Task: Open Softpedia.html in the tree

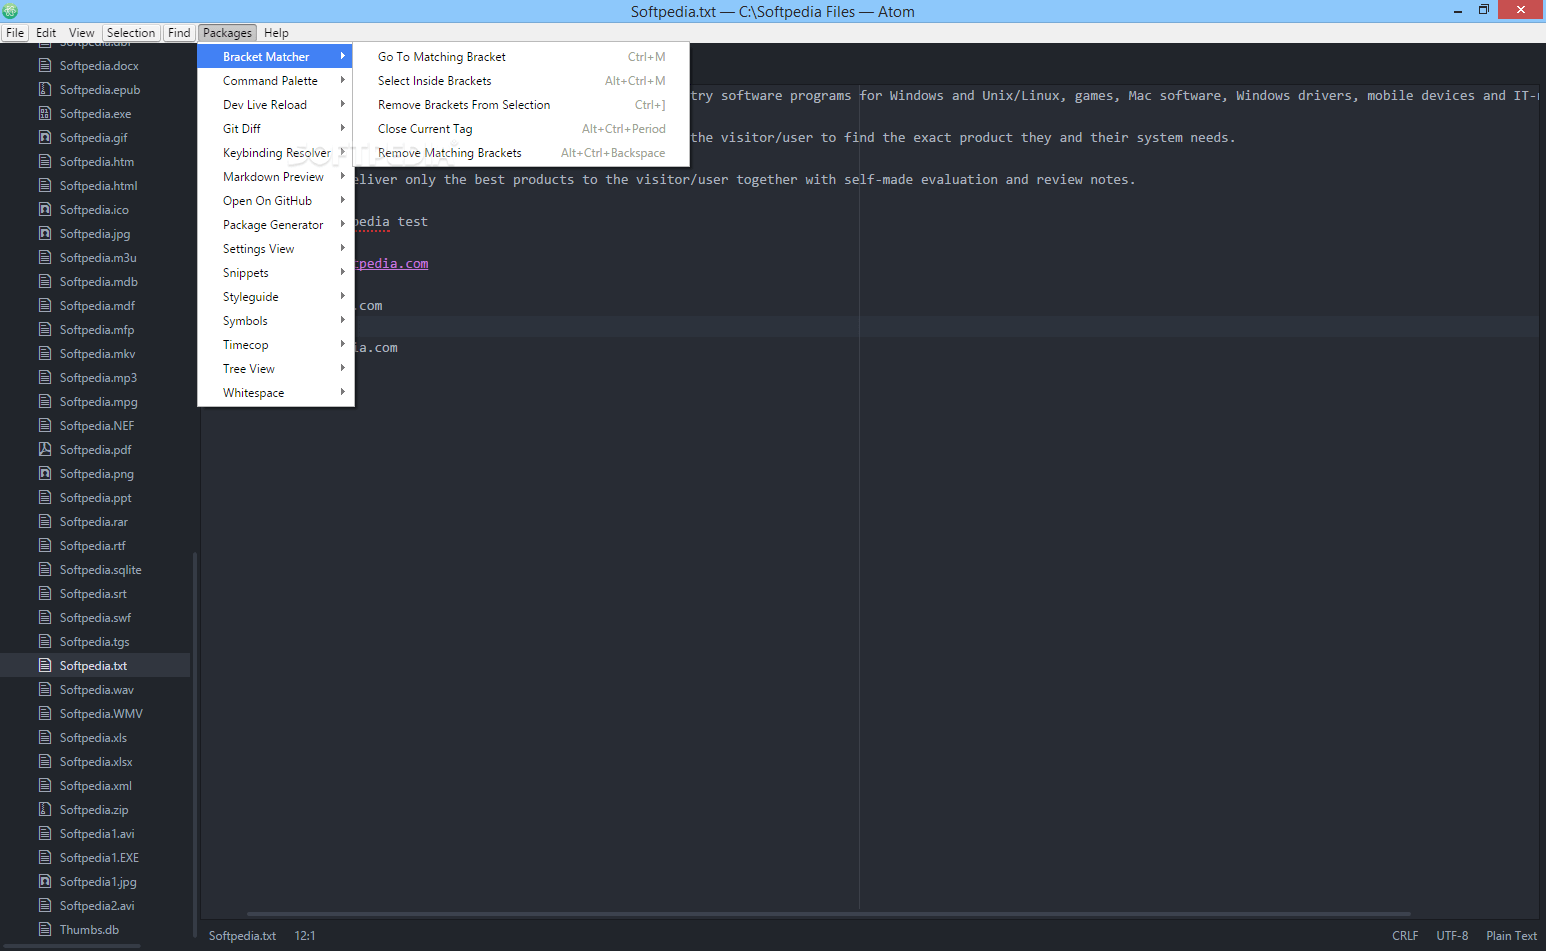Action: pyautogui.click(x=98, y=185)
